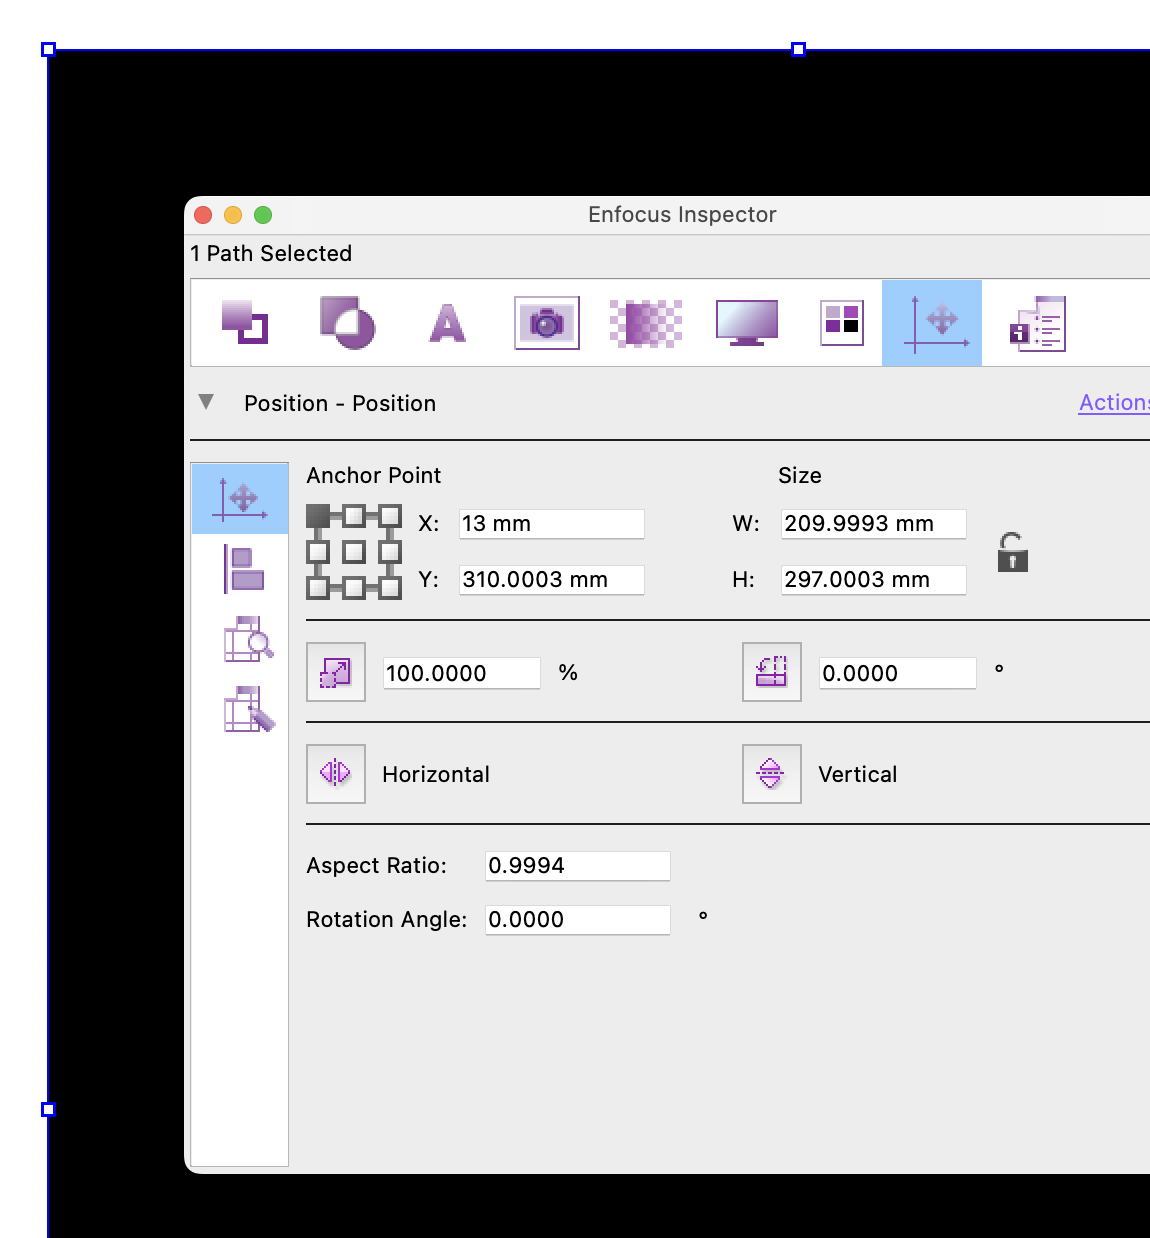1150x1238 pixels.
Task: Click the Horizontal flip label
Action: (x=436, y=775)
